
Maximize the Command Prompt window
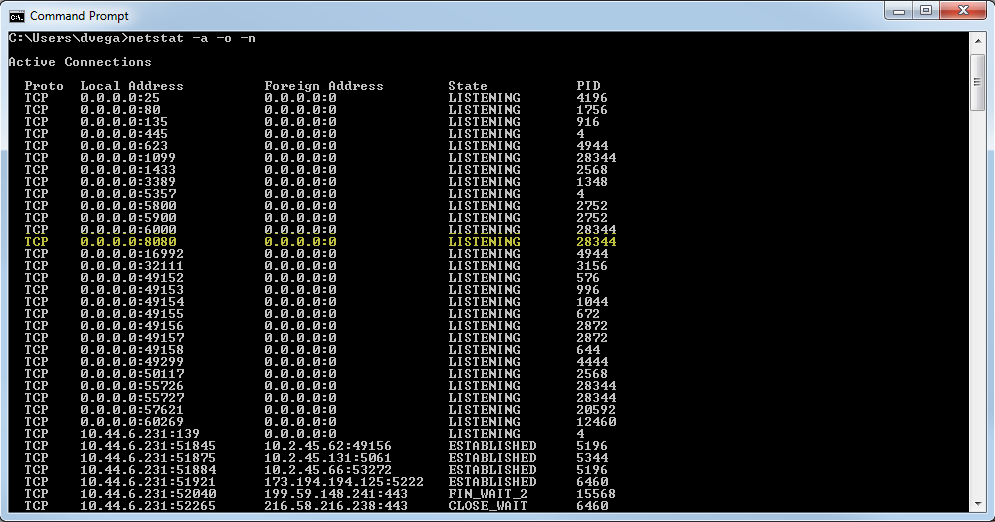[x=926, y=11]
